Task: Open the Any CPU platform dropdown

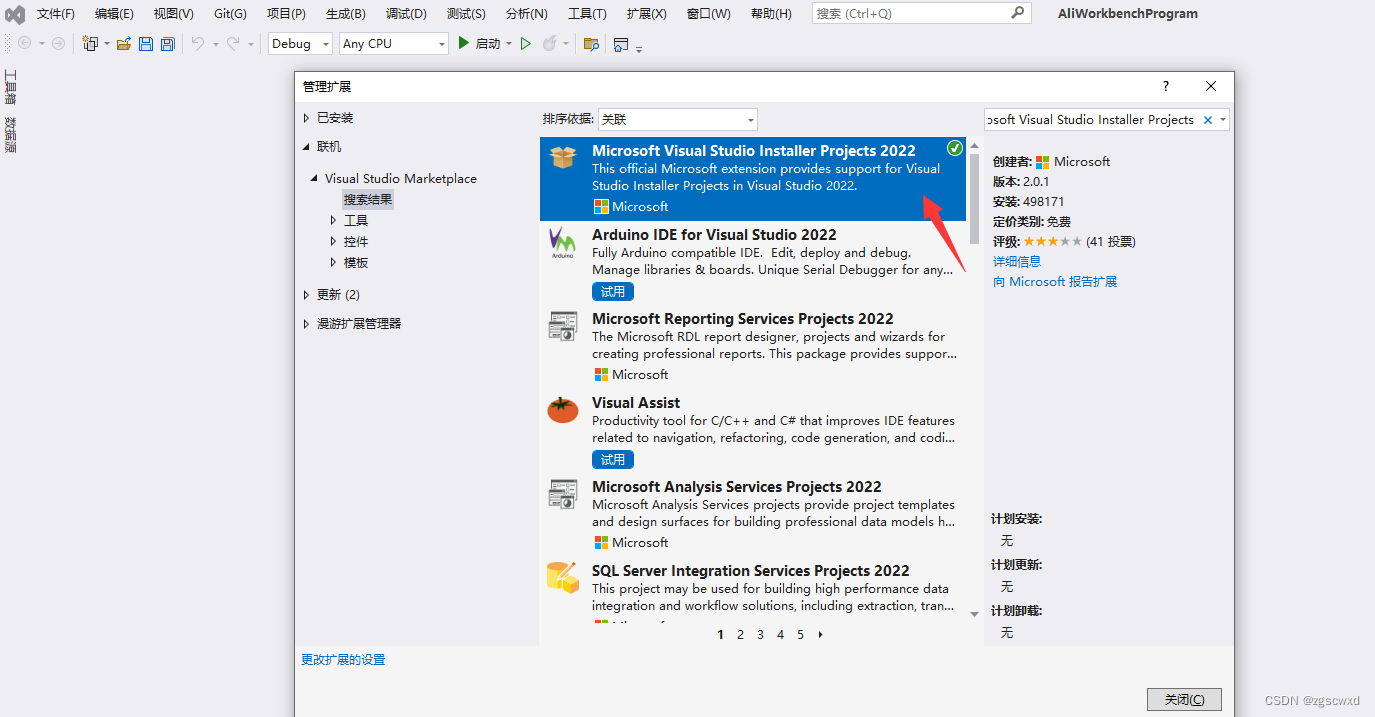Action: (393, 44)
